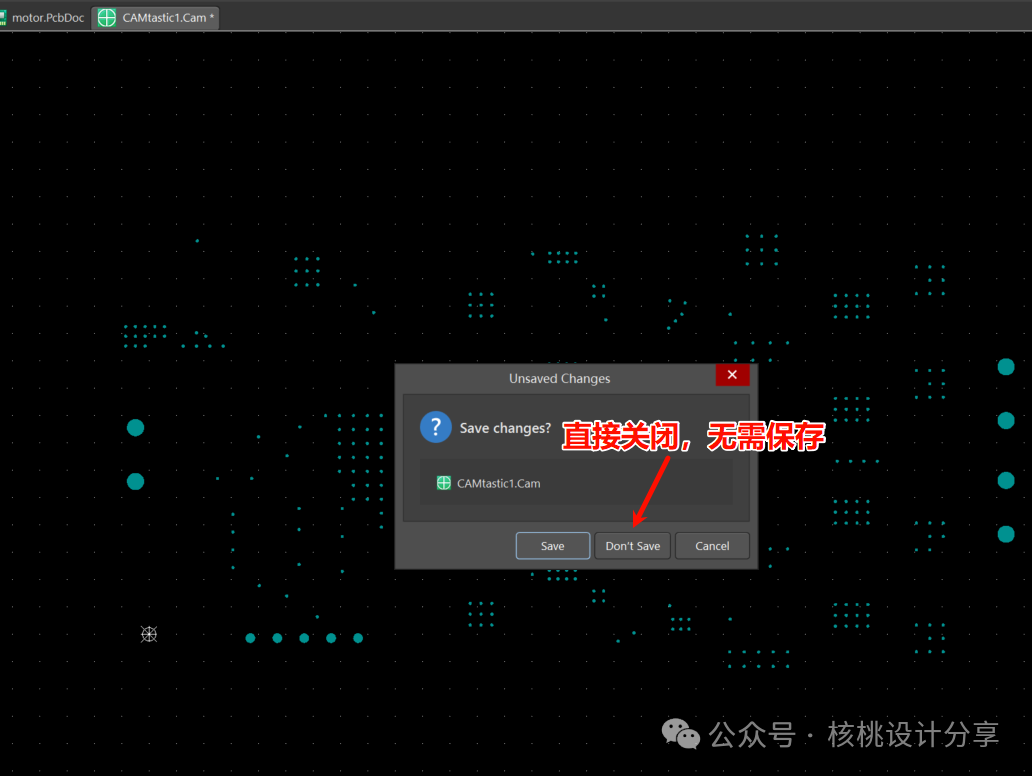Select the CAMtastic1.Cam entry in unsaved list
Viewport: 1032px width, 776px height.
point(498,483)
